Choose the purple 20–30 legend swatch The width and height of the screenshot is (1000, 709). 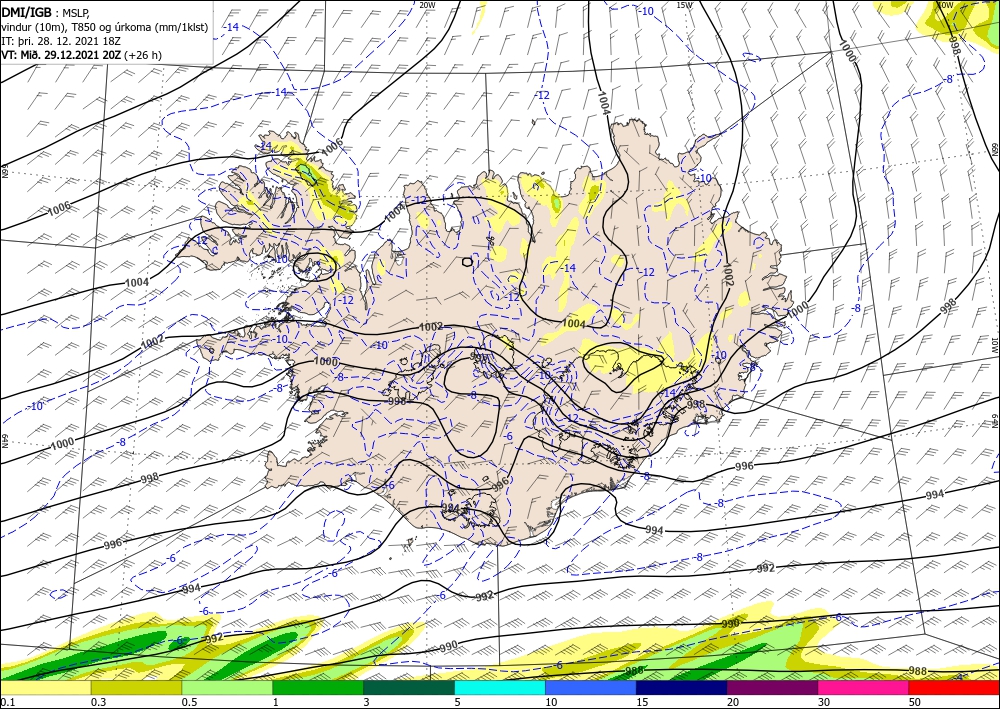(772, 688)
